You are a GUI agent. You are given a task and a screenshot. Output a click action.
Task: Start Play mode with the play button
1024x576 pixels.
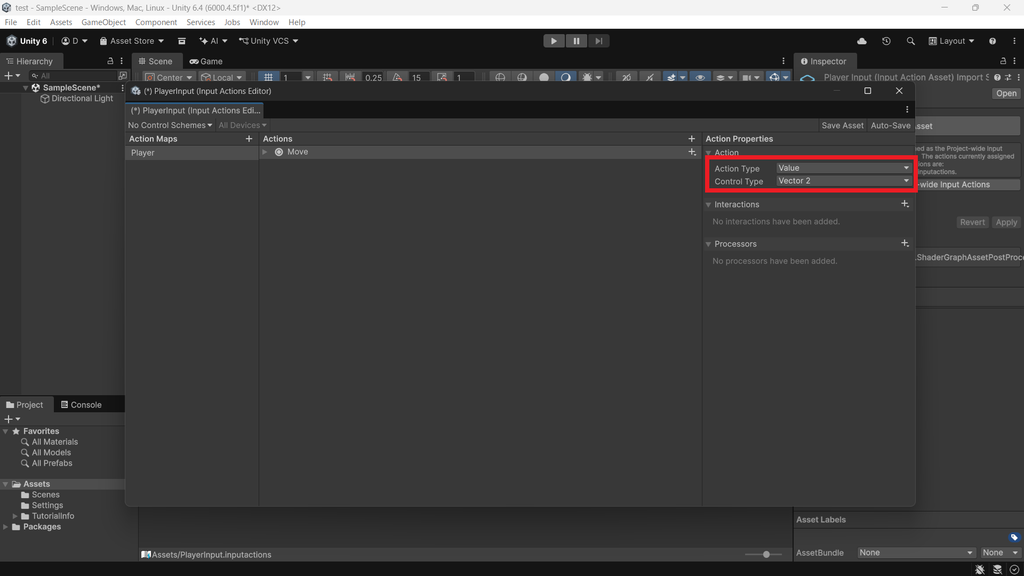point(554,41)
